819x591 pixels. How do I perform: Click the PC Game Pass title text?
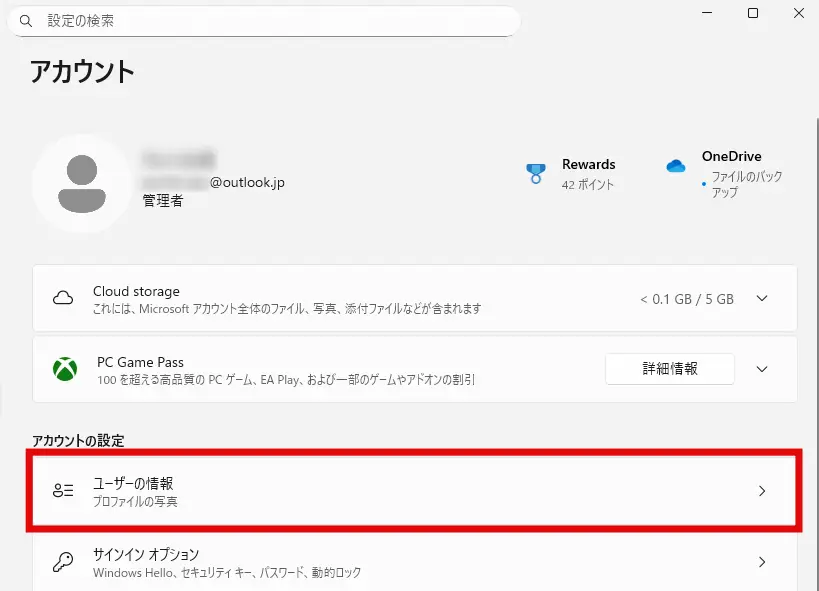(x=141, y=362)
